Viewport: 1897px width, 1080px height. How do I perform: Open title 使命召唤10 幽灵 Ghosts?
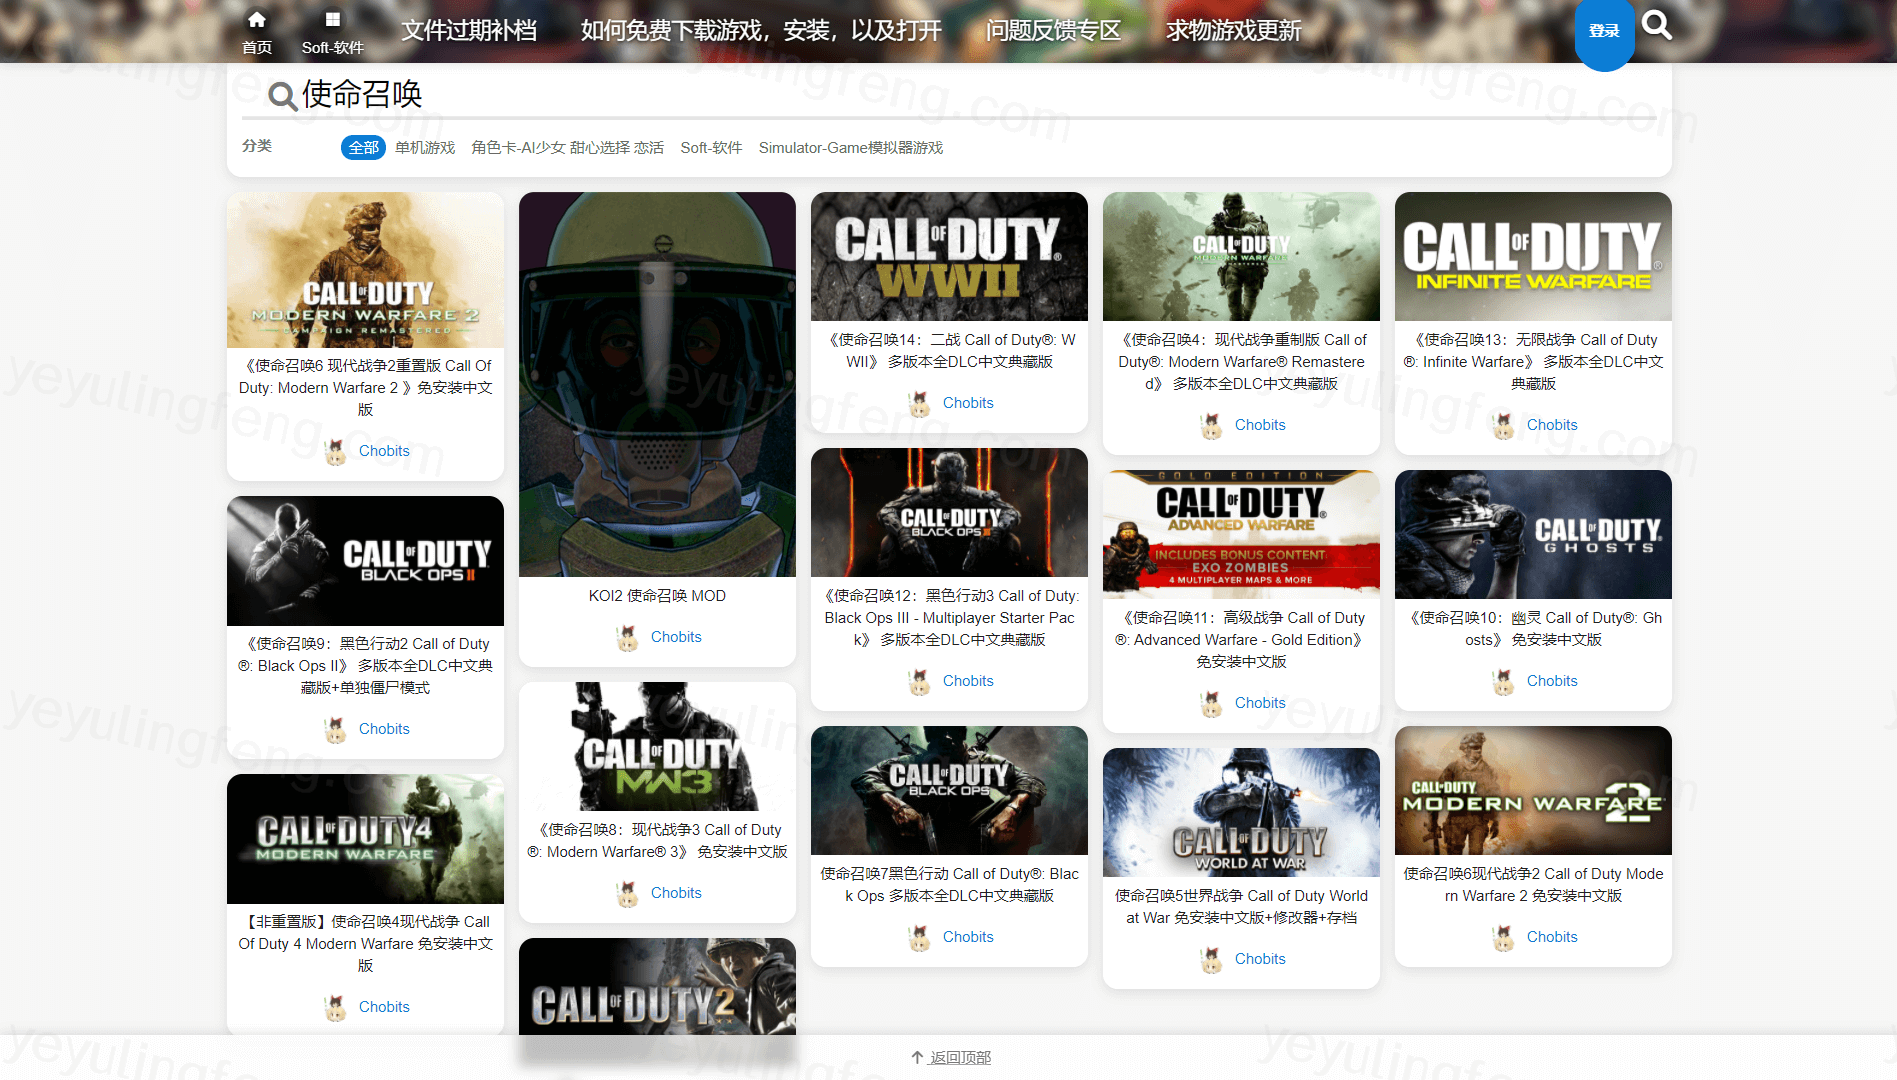point(1534,629)
